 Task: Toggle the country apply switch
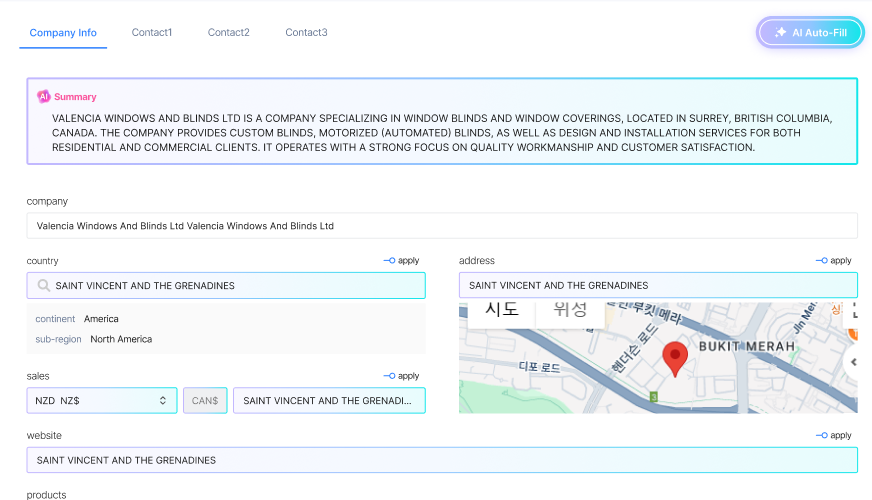pyautogui.click(x=390, y=261)
